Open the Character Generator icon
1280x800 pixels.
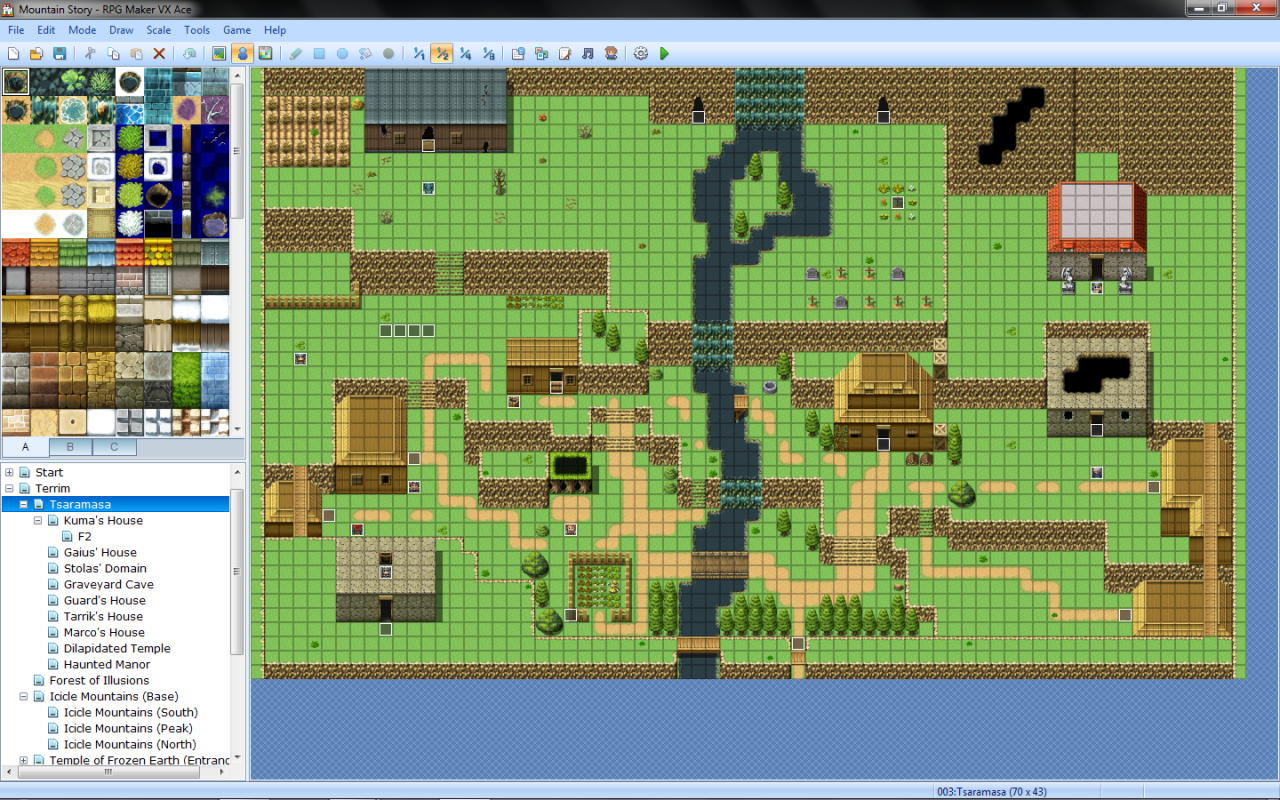[610, 53]
